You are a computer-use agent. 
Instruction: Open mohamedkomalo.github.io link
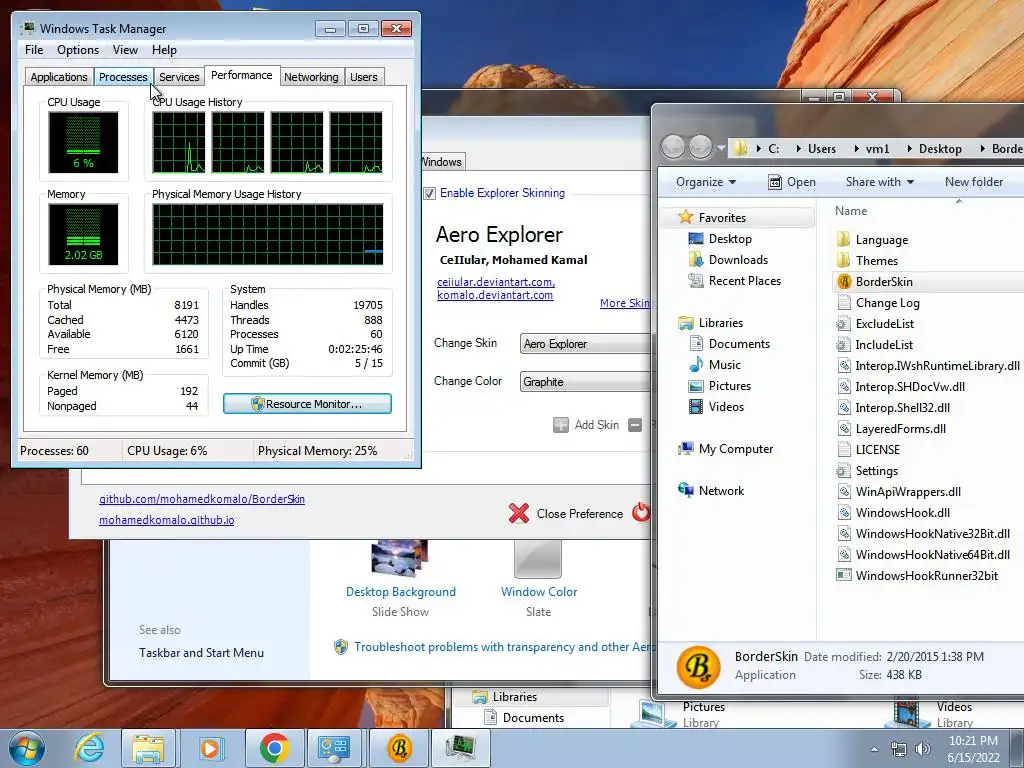(x=167, y=520)
